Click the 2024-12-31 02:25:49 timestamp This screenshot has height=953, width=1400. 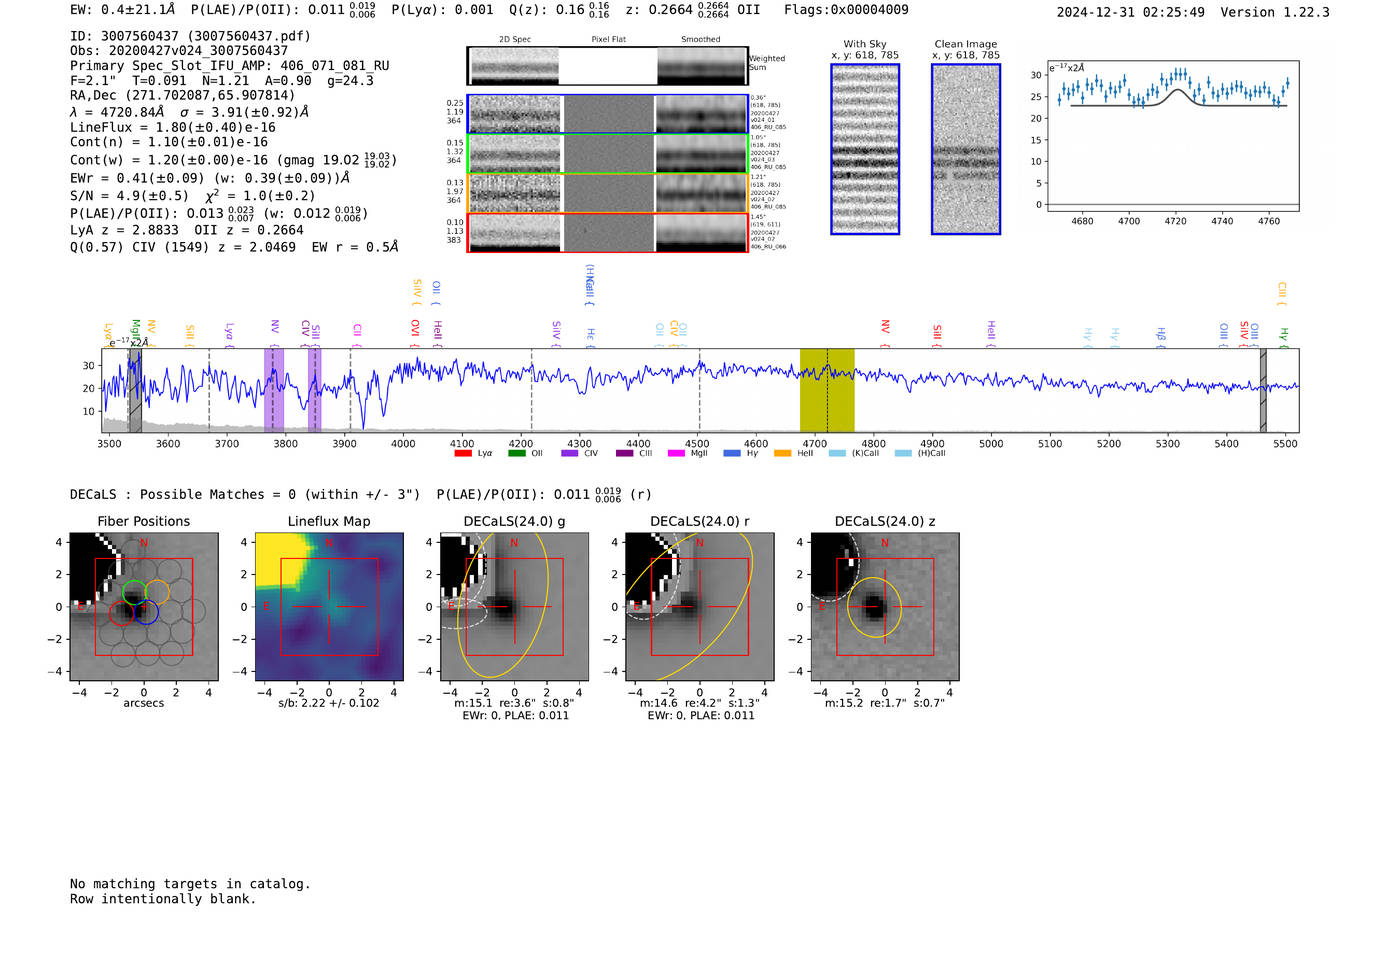[1131, 13]
